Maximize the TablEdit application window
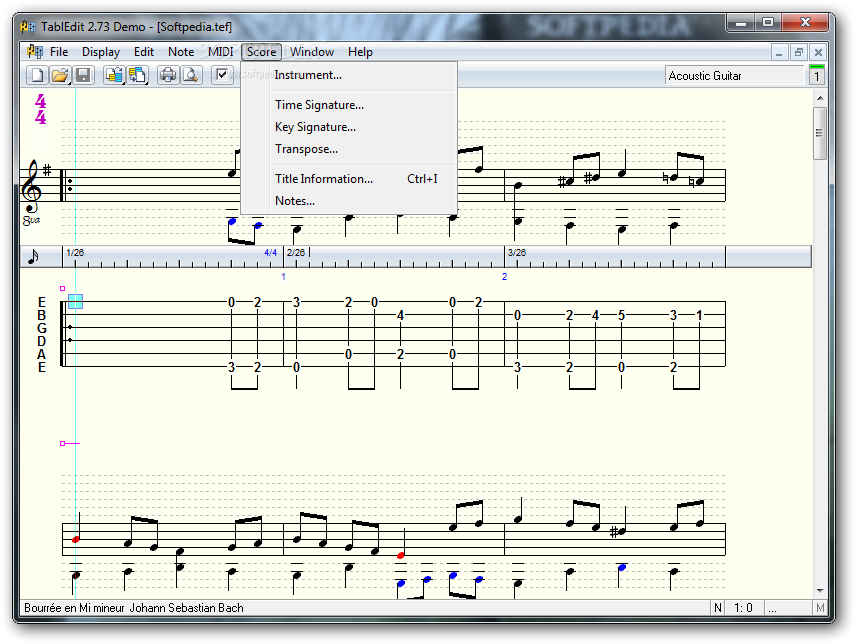Viewport: 856px width, 644px height. tap(768, 22)
